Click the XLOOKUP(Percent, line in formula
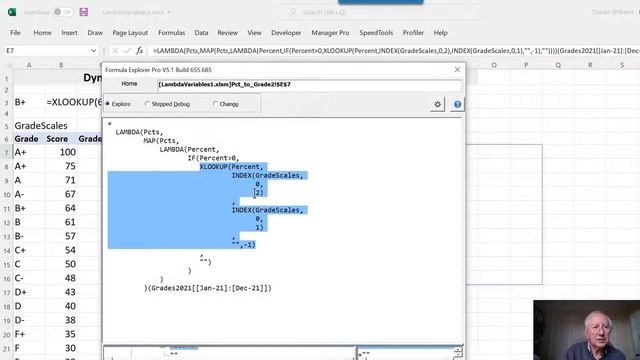The width and height of the screenshot is (640, 360). click(231, 167)
